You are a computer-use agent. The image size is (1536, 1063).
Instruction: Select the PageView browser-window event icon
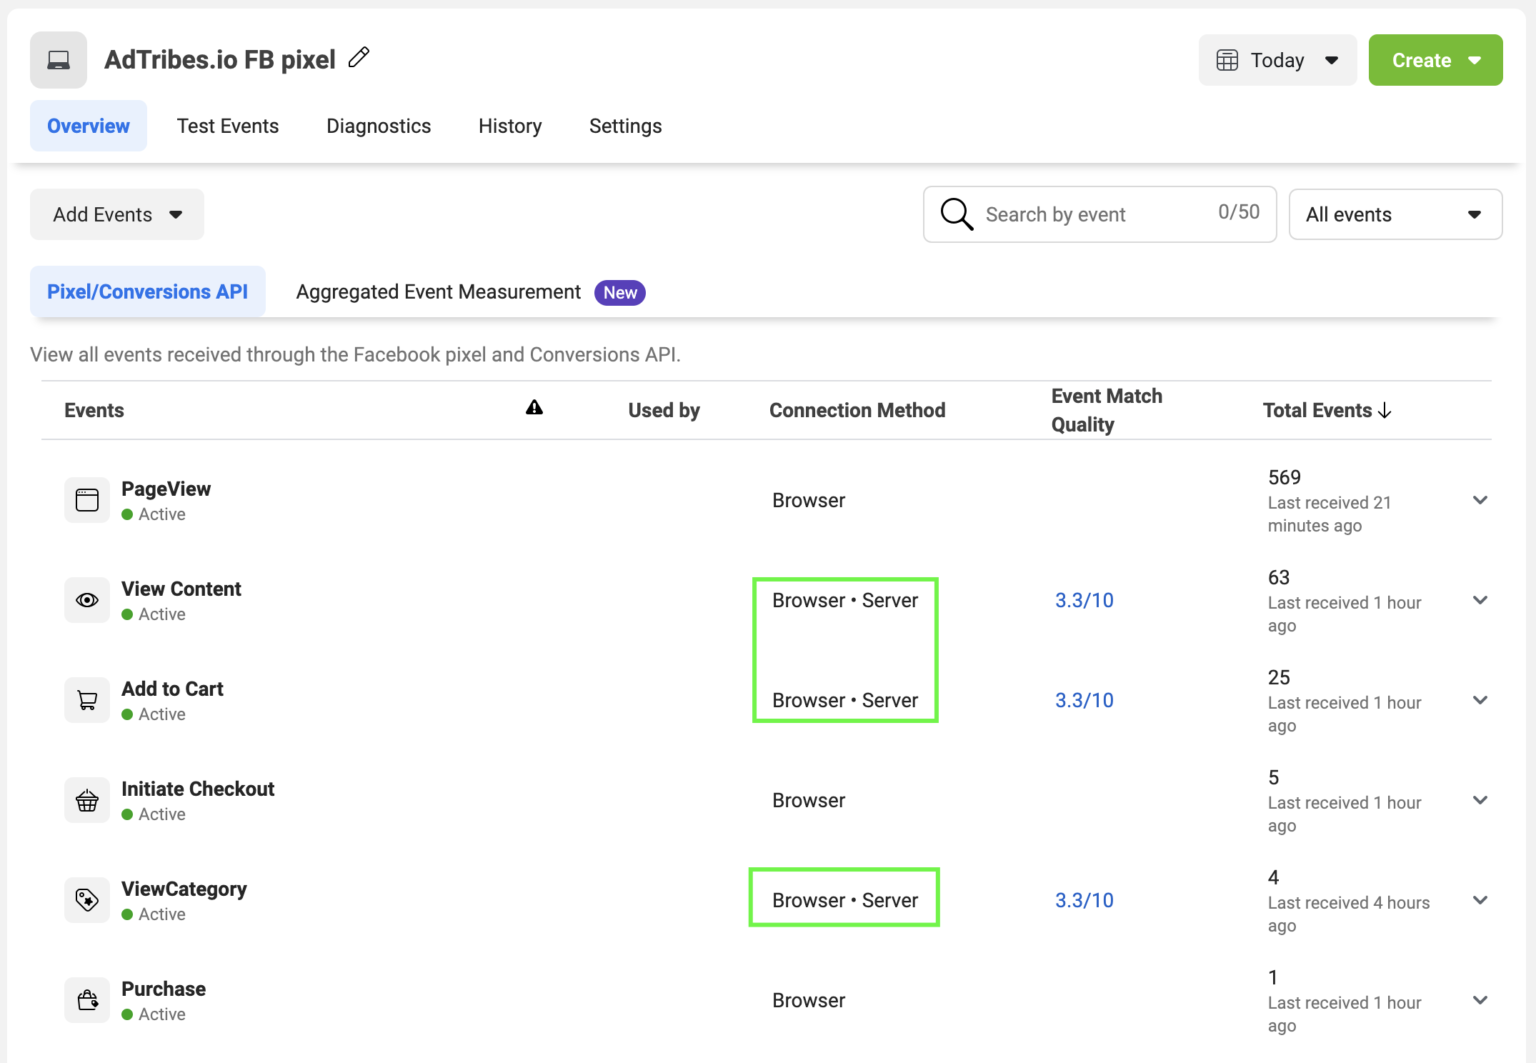coord(87,500)
